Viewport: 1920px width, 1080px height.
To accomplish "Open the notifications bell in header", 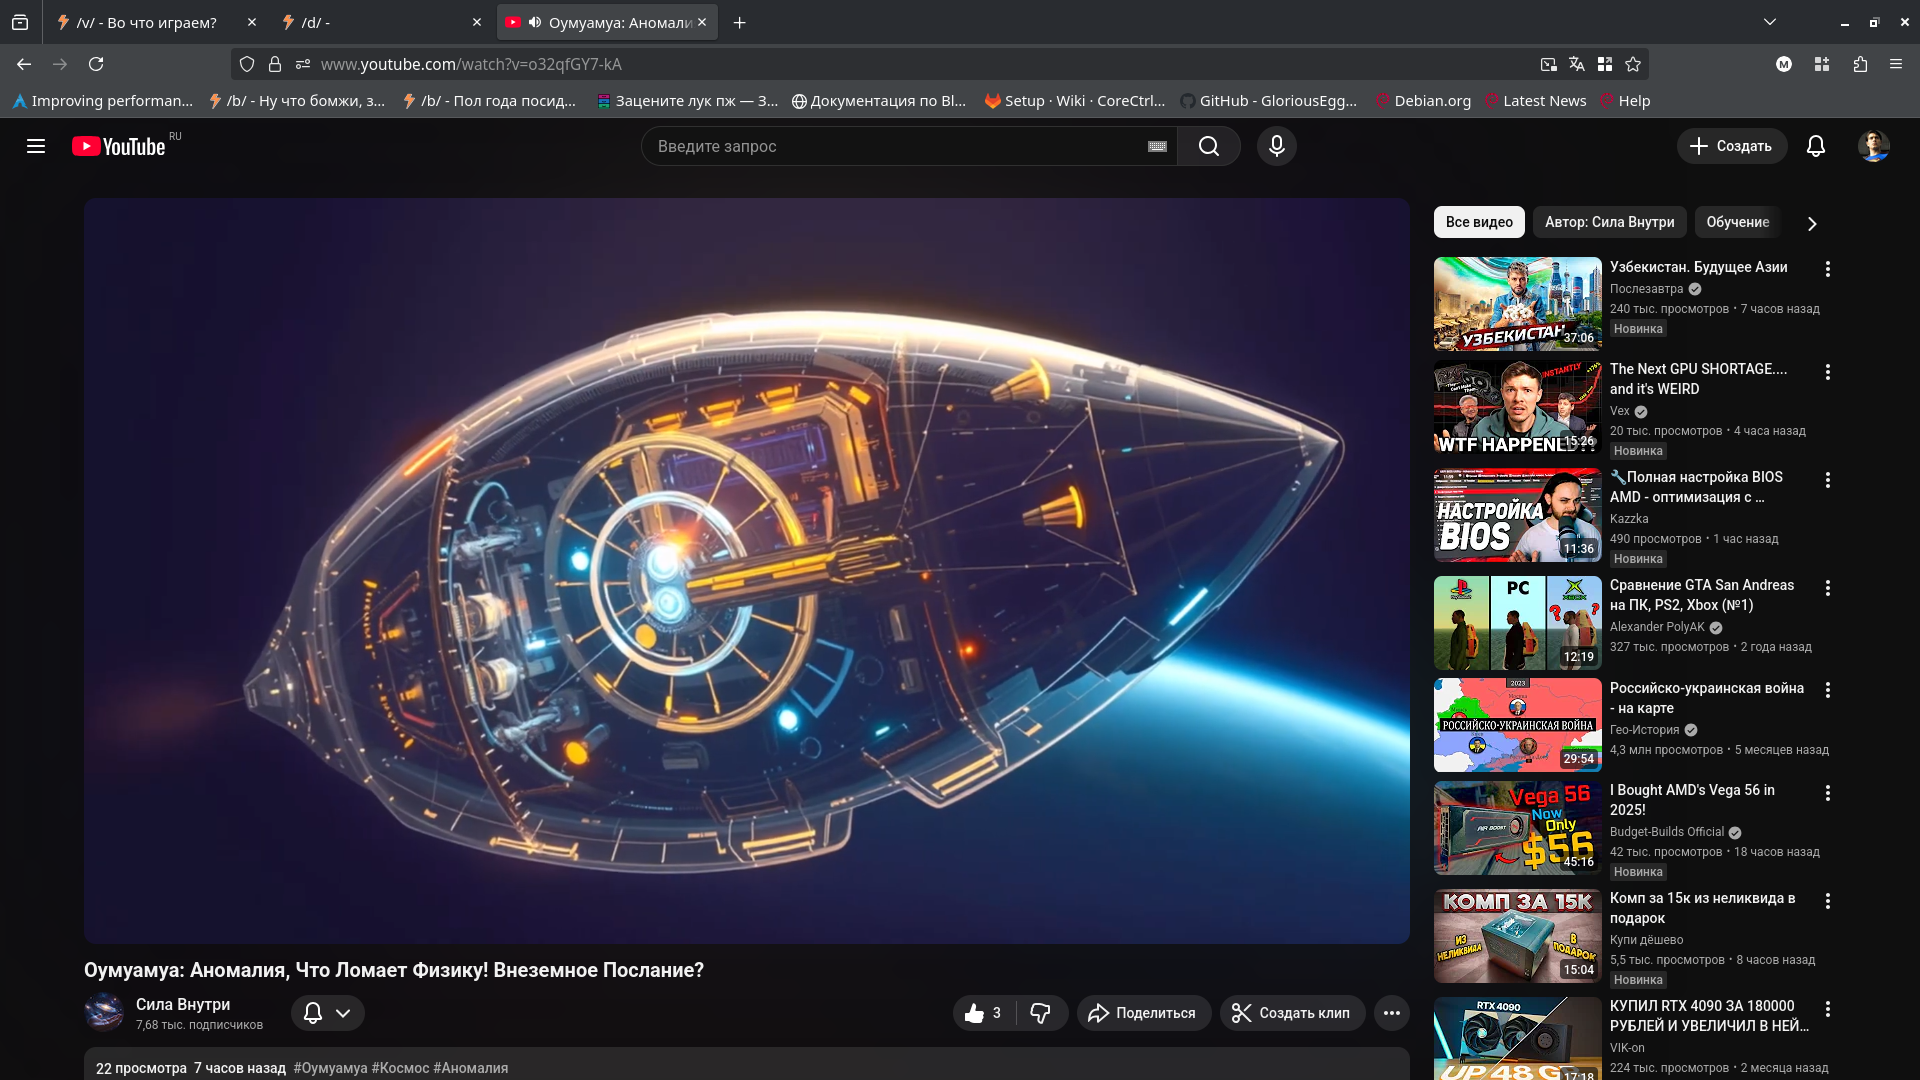I will tap(1815, 146).
